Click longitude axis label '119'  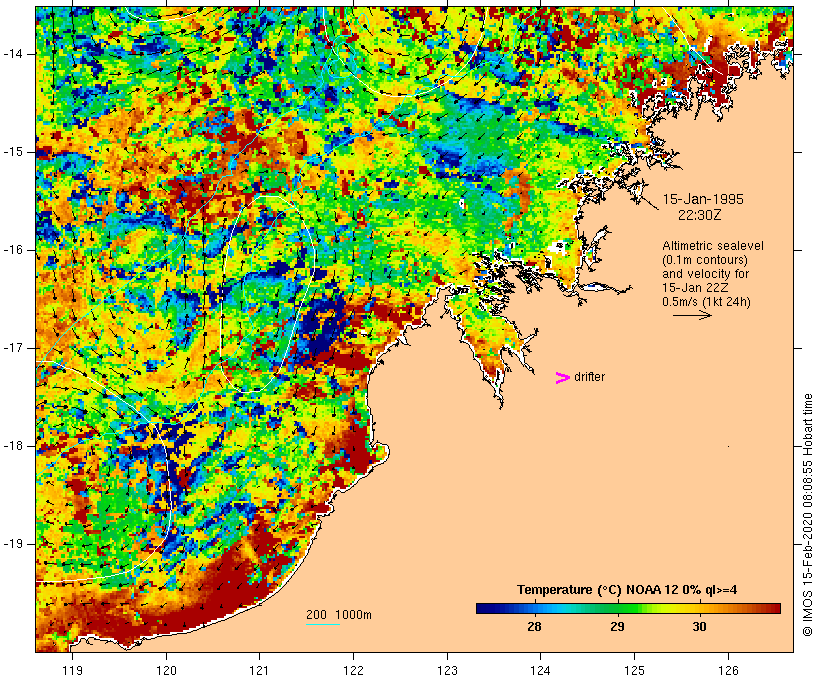pos(73,670)
